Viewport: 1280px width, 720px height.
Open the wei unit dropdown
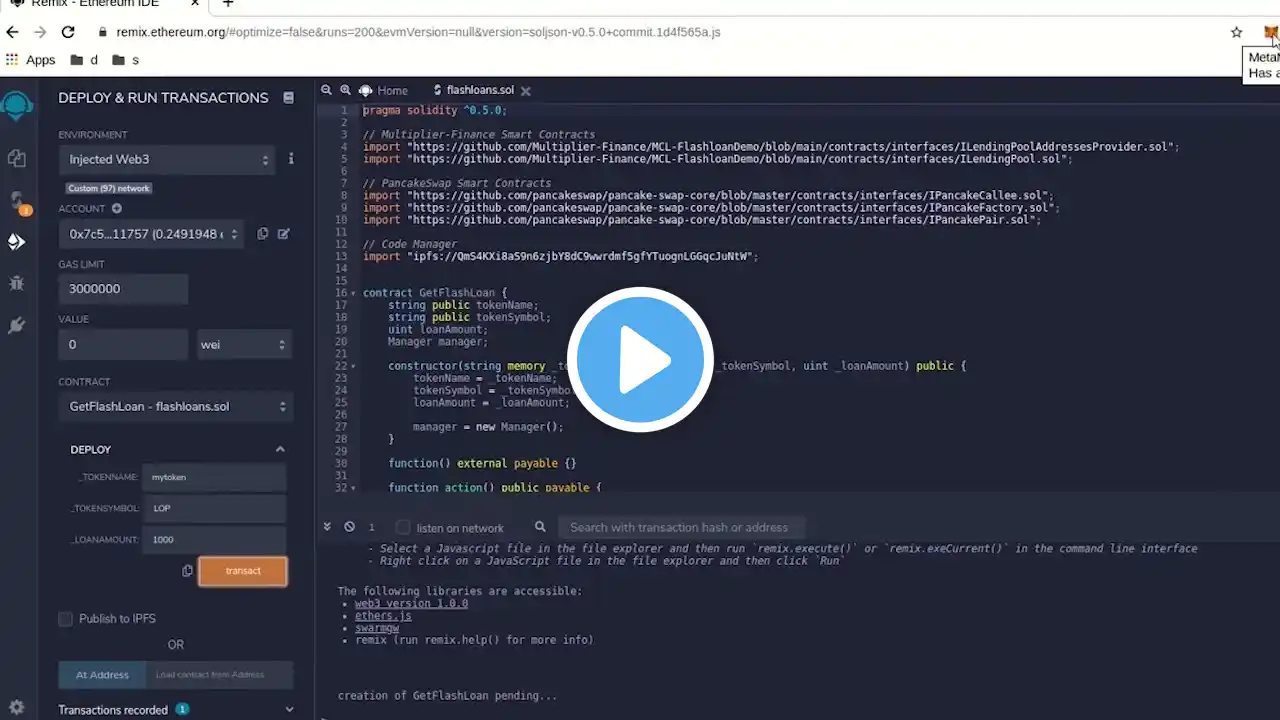244,344
